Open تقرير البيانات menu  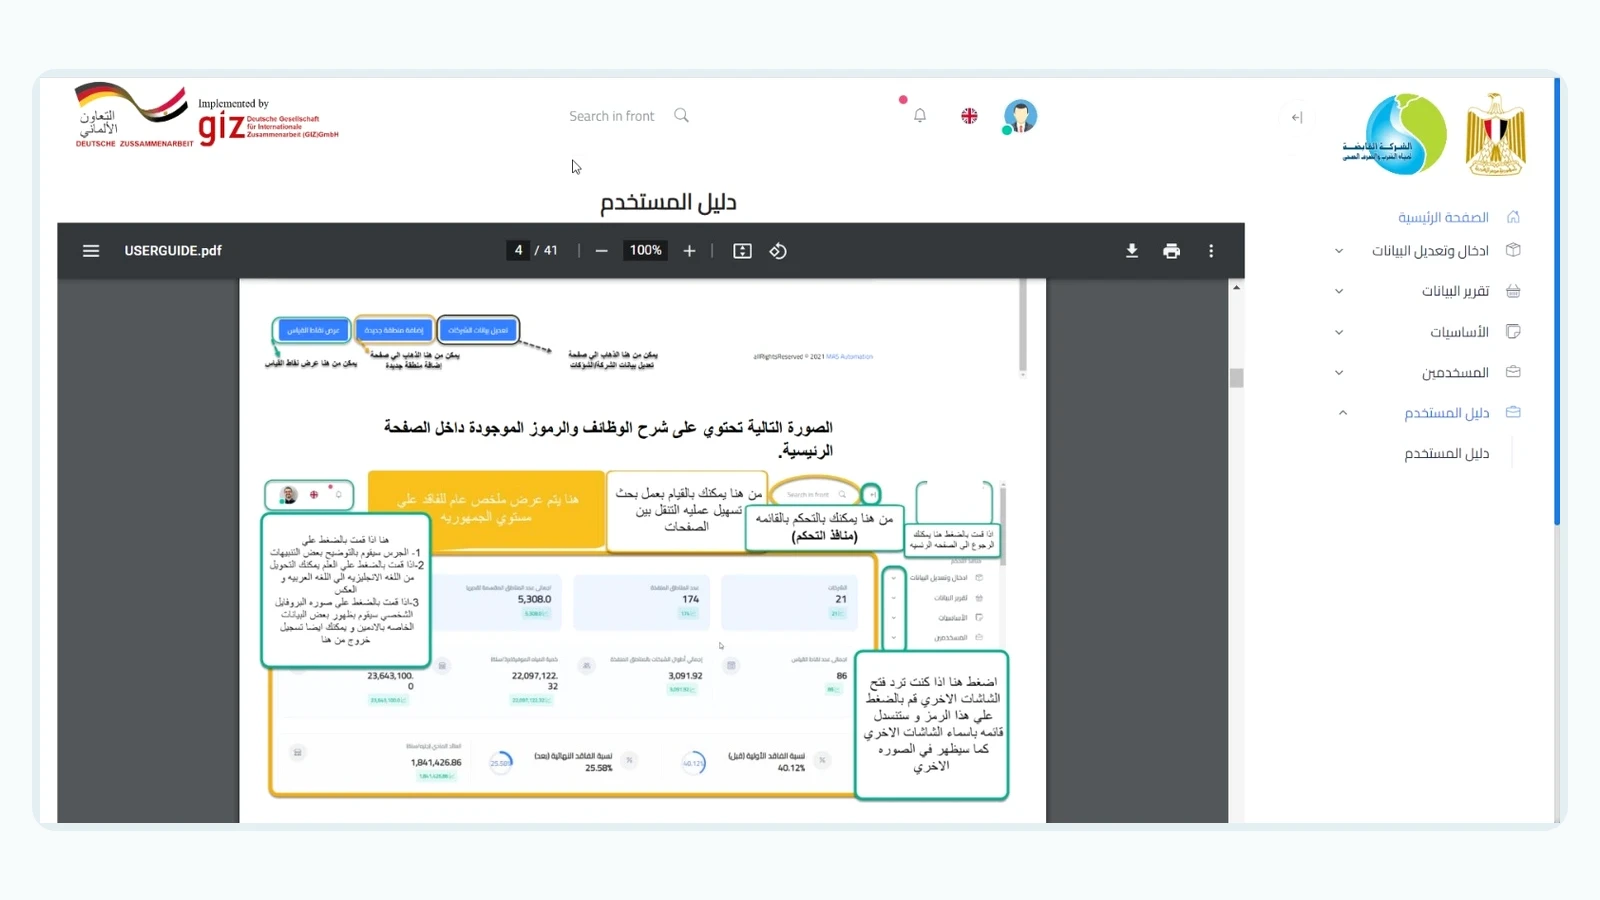click(x=1455, y=291)
